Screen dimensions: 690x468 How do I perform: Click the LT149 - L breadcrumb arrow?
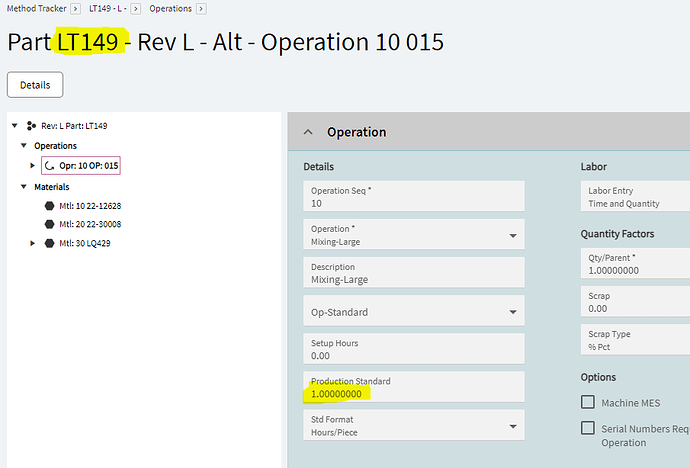[136, 9]
